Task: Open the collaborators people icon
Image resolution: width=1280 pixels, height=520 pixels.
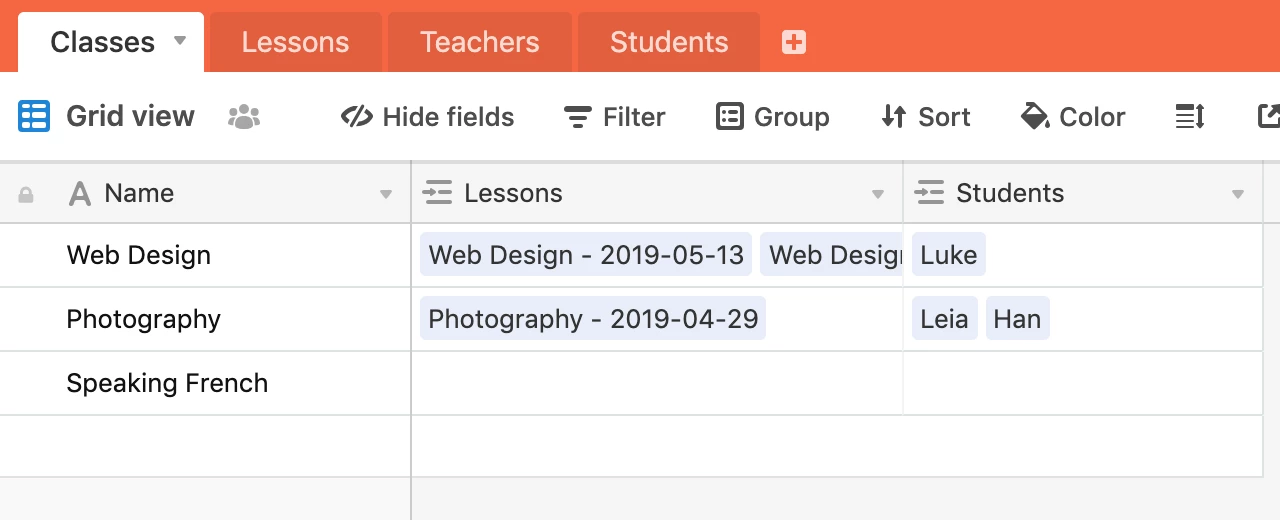Action: coord(244,117)
